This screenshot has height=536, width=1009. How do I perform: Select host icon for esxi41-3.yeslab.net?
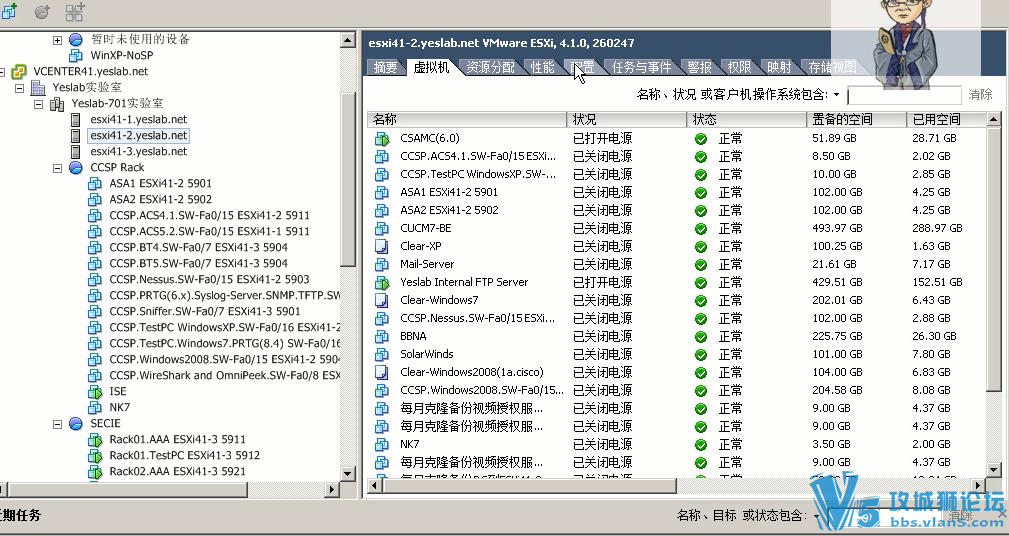[x=76, y=152]
